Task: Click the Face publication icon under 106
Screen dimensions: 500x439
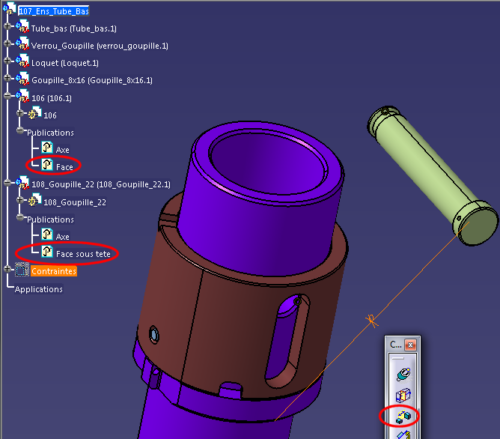Action: point(47,165)
